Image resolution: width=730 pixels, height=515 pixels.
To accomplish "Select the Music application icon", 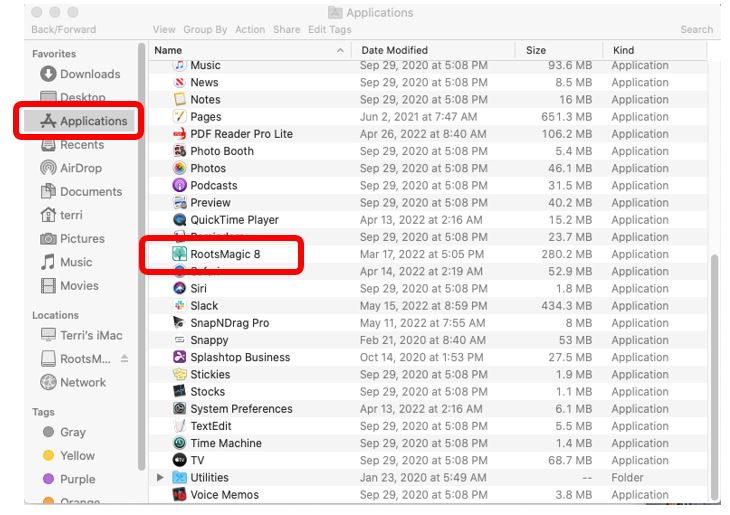I will click(x=180, y=65).
